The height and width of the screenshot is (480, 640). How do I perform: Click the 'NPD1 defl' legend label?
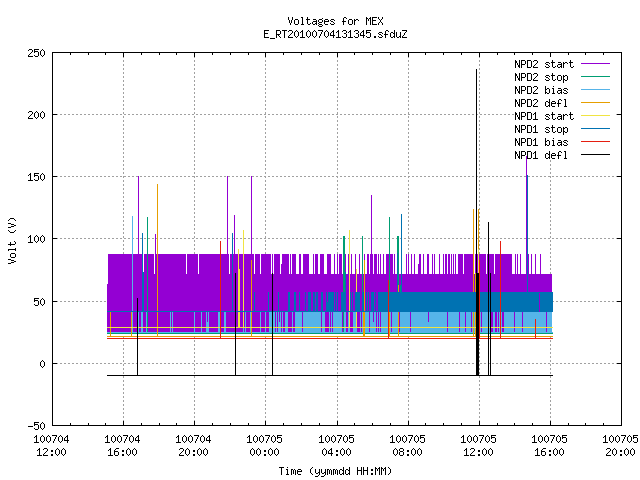pos(541,156)
